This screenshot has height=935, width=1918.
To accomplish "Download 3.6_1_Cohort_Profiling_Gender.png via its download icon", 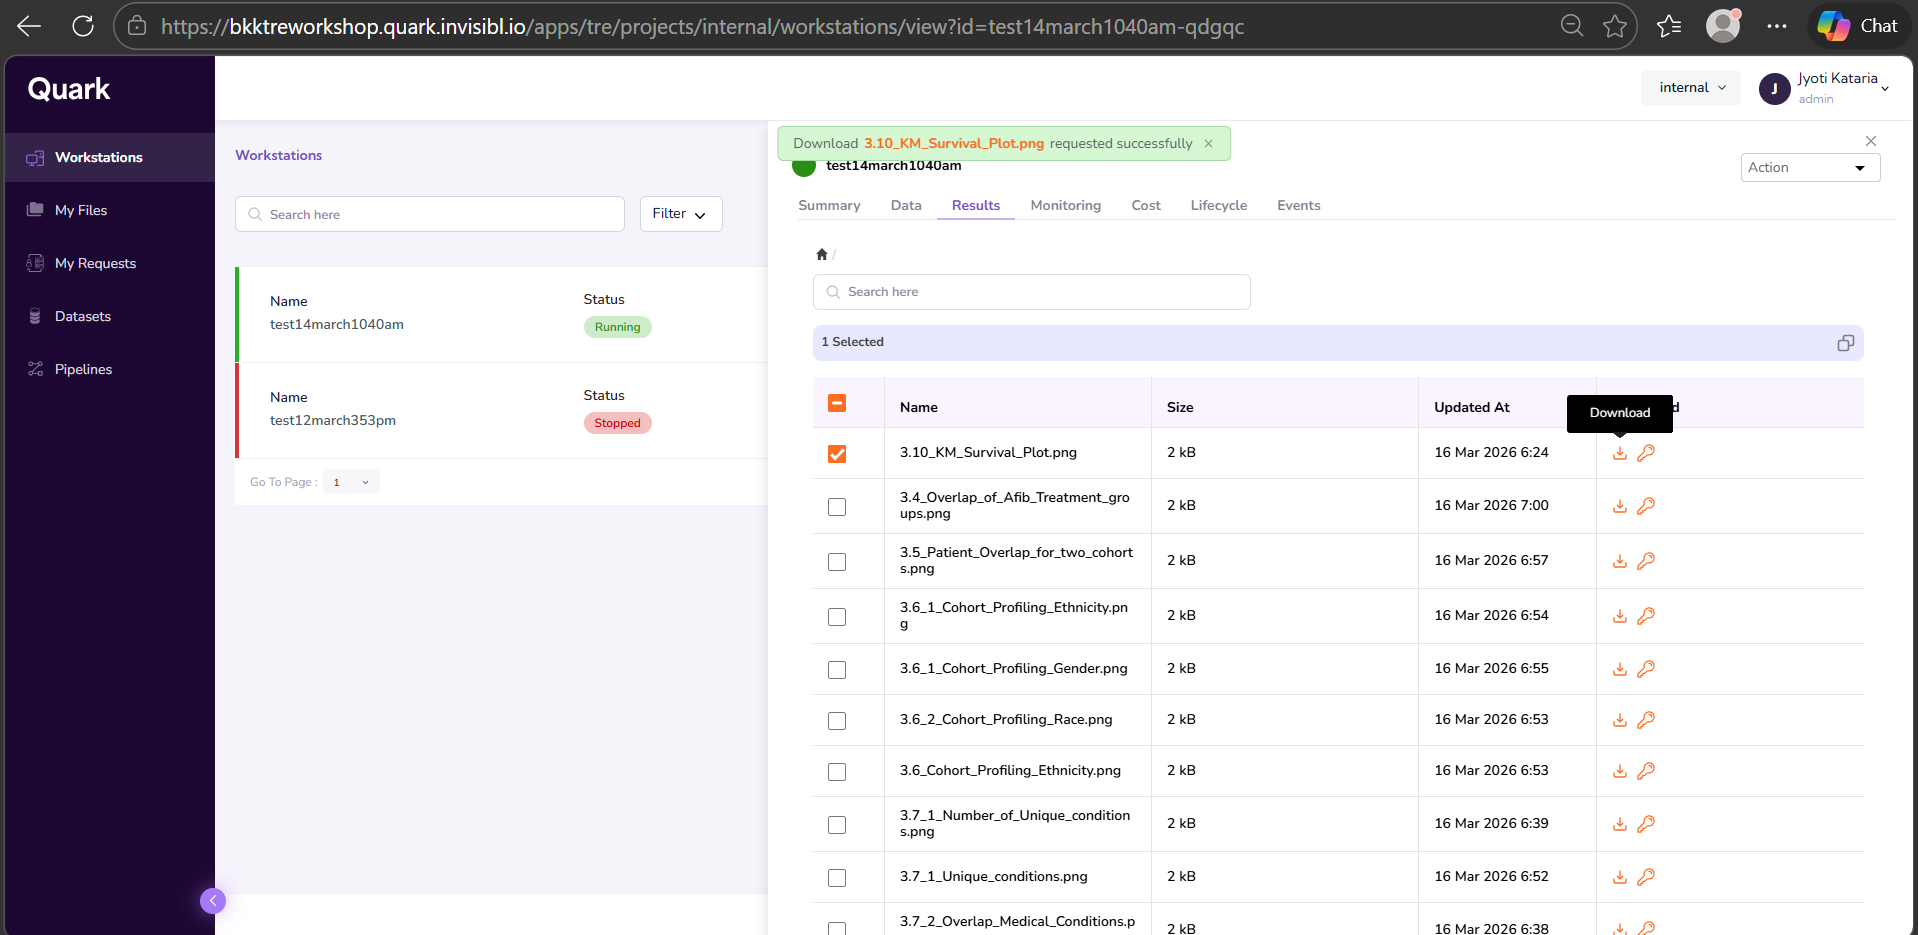I will [1619, 669].
